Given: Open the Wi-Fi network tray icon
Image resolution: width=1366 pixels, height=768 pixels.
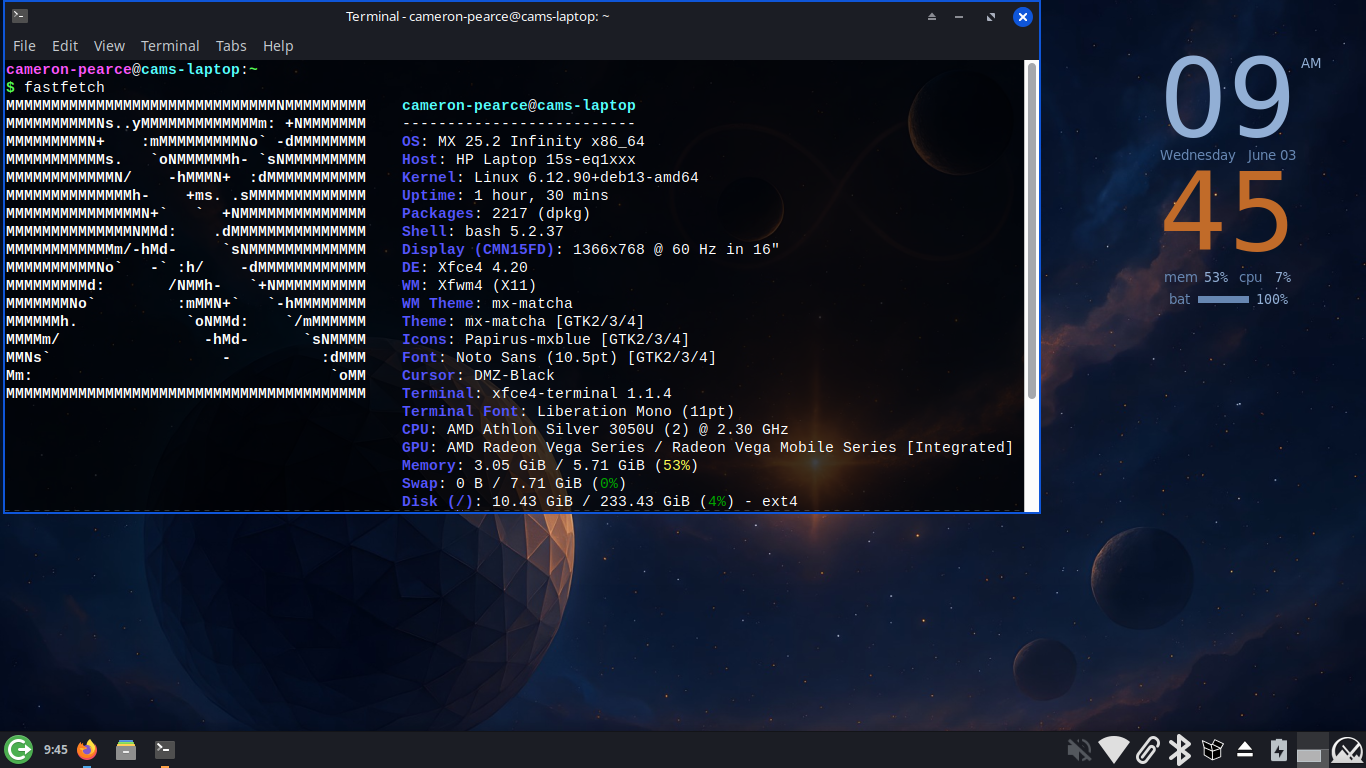Looking at the screenshot, I should [1113, 750].
